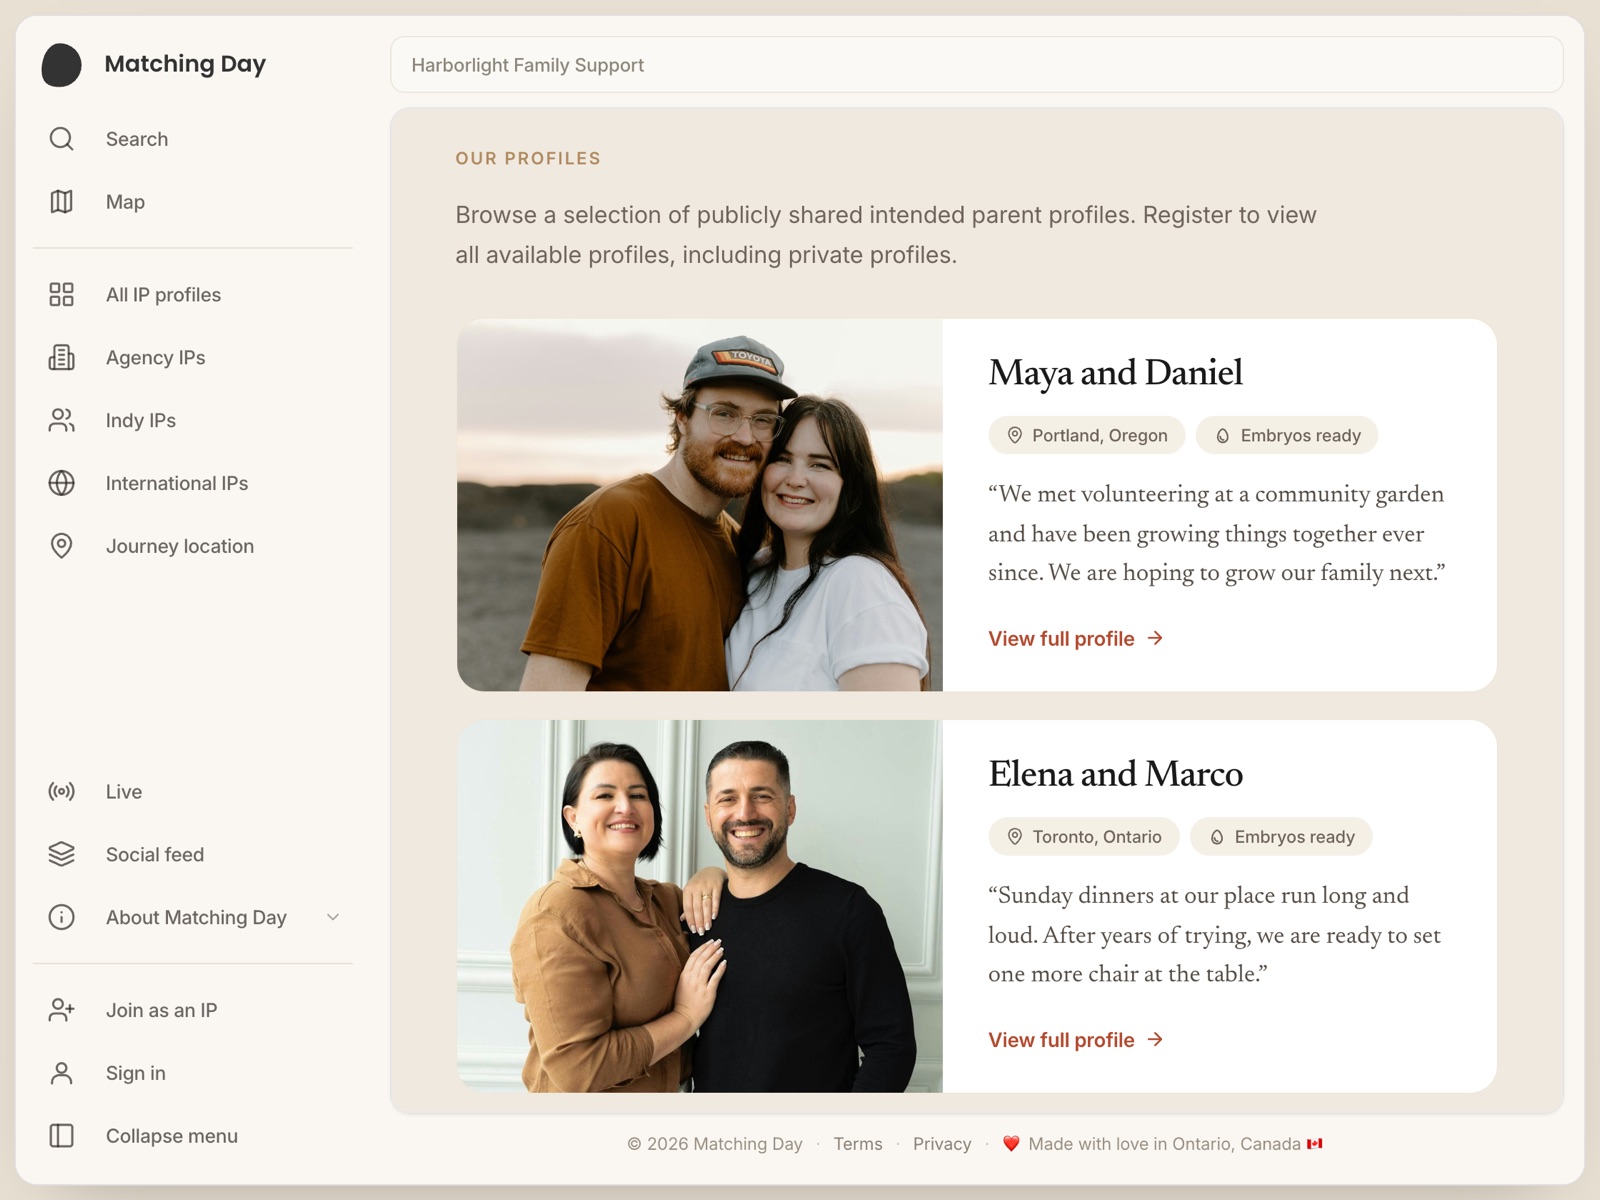Click the Live broadcast icon
This screenshot has height=1200, width=1600.
[x=61, y=792]
